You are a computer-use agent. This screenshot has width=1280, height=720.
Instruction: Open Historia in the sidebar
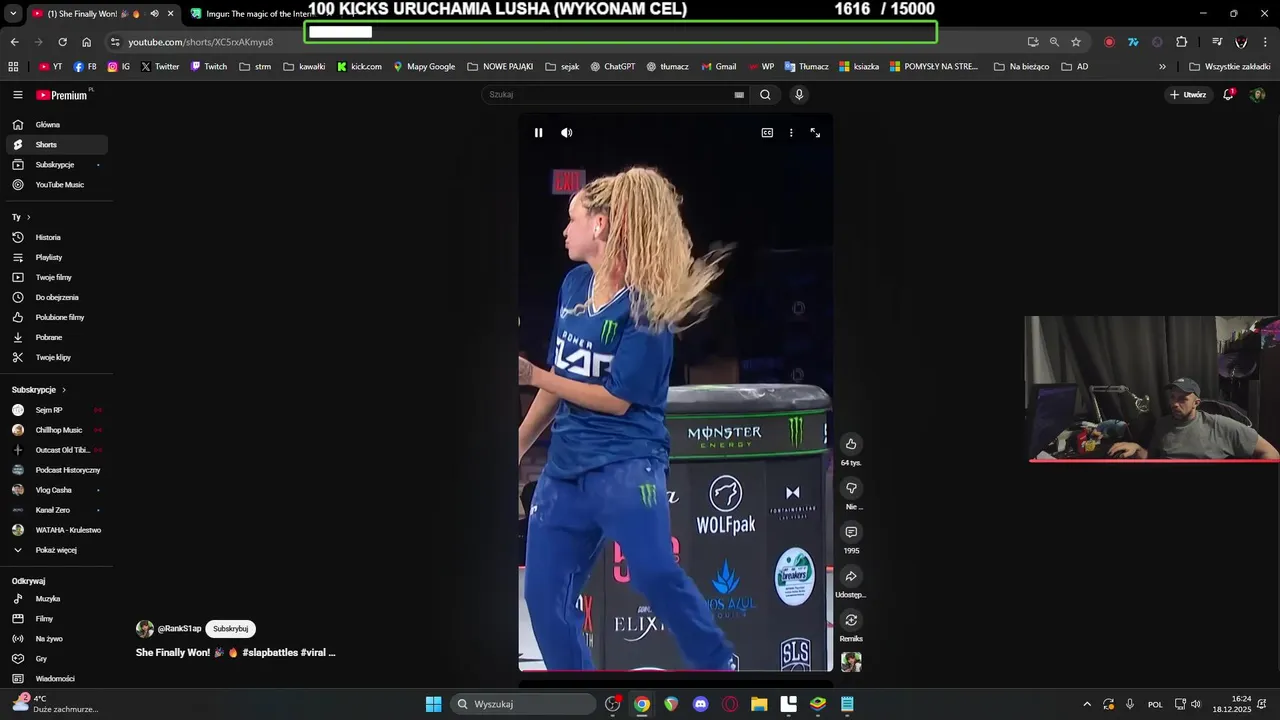click(56, 237)
